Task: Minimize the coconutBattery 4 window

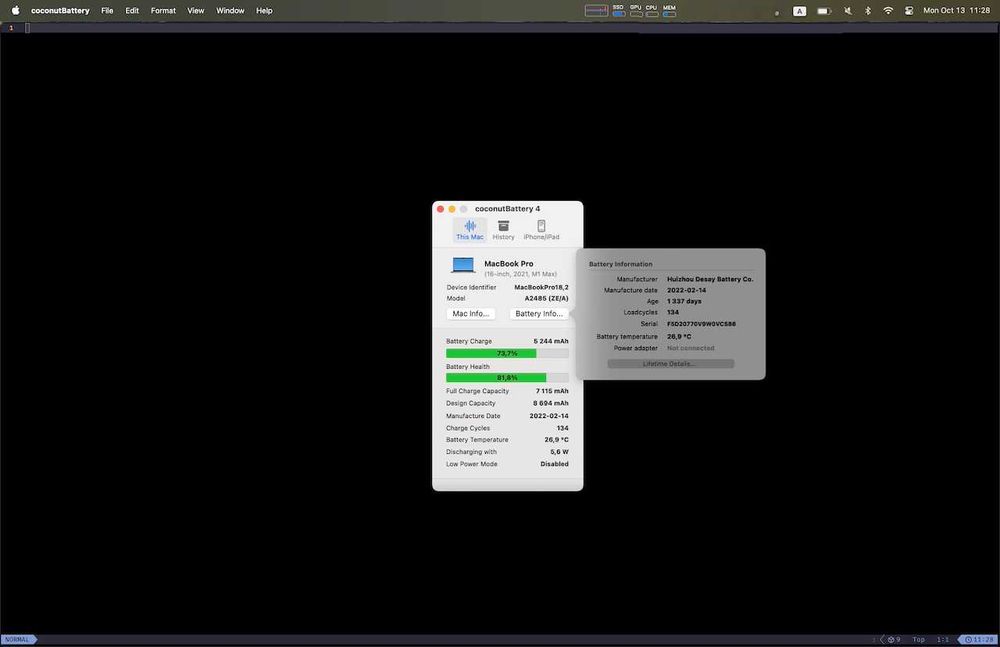Action: [452, 209]
